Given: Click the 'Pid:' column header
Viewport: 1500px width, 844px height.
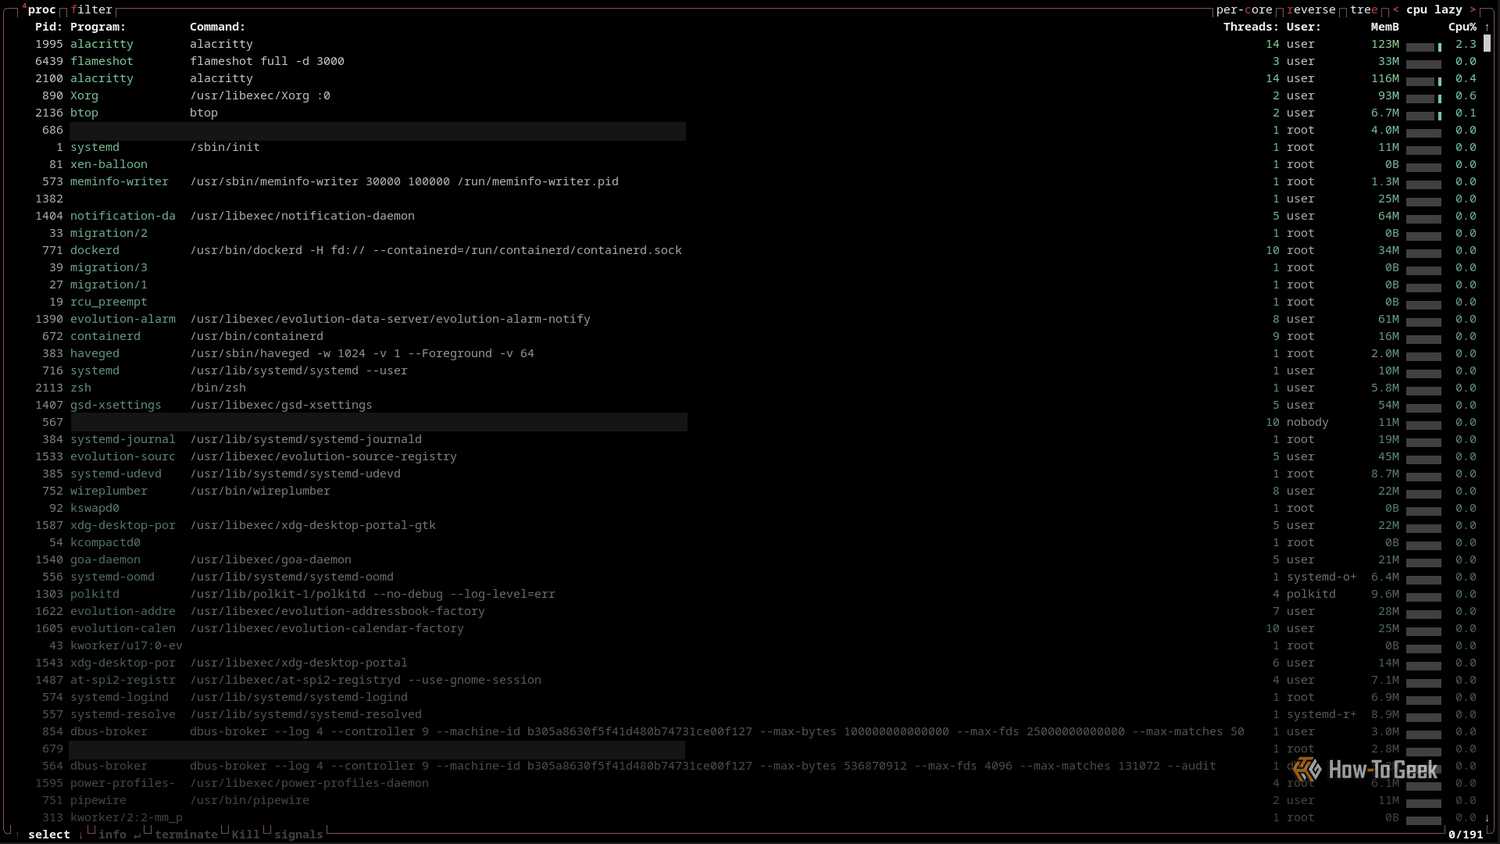Looking at the screenshot, I should [x=49, y=27].
